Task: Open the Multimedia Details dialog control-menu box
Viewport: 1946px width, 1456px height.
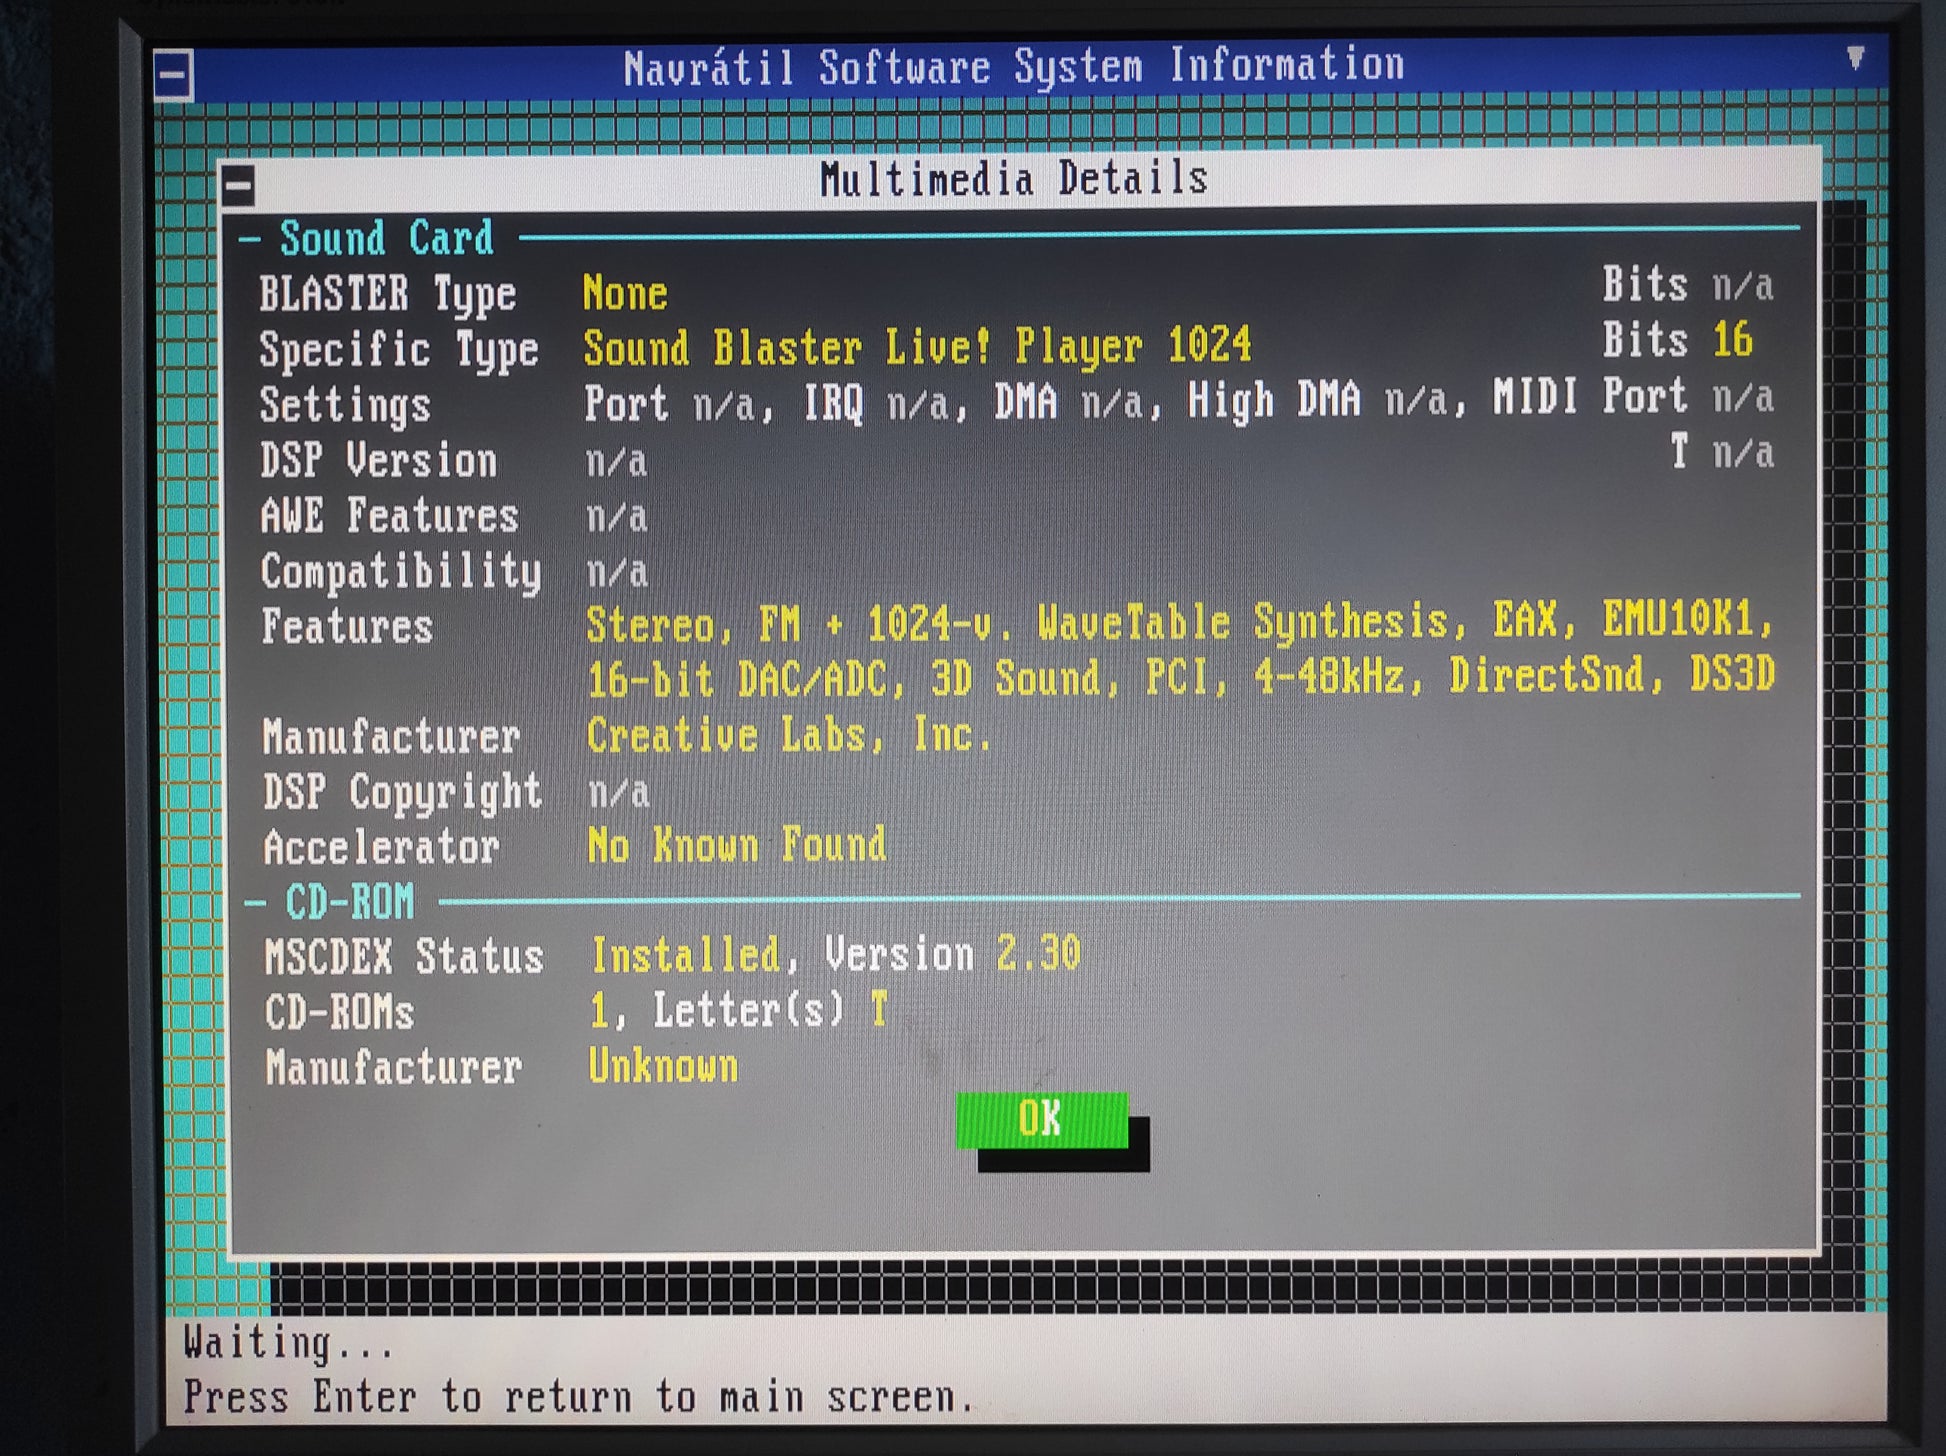Action: [238, 184]
